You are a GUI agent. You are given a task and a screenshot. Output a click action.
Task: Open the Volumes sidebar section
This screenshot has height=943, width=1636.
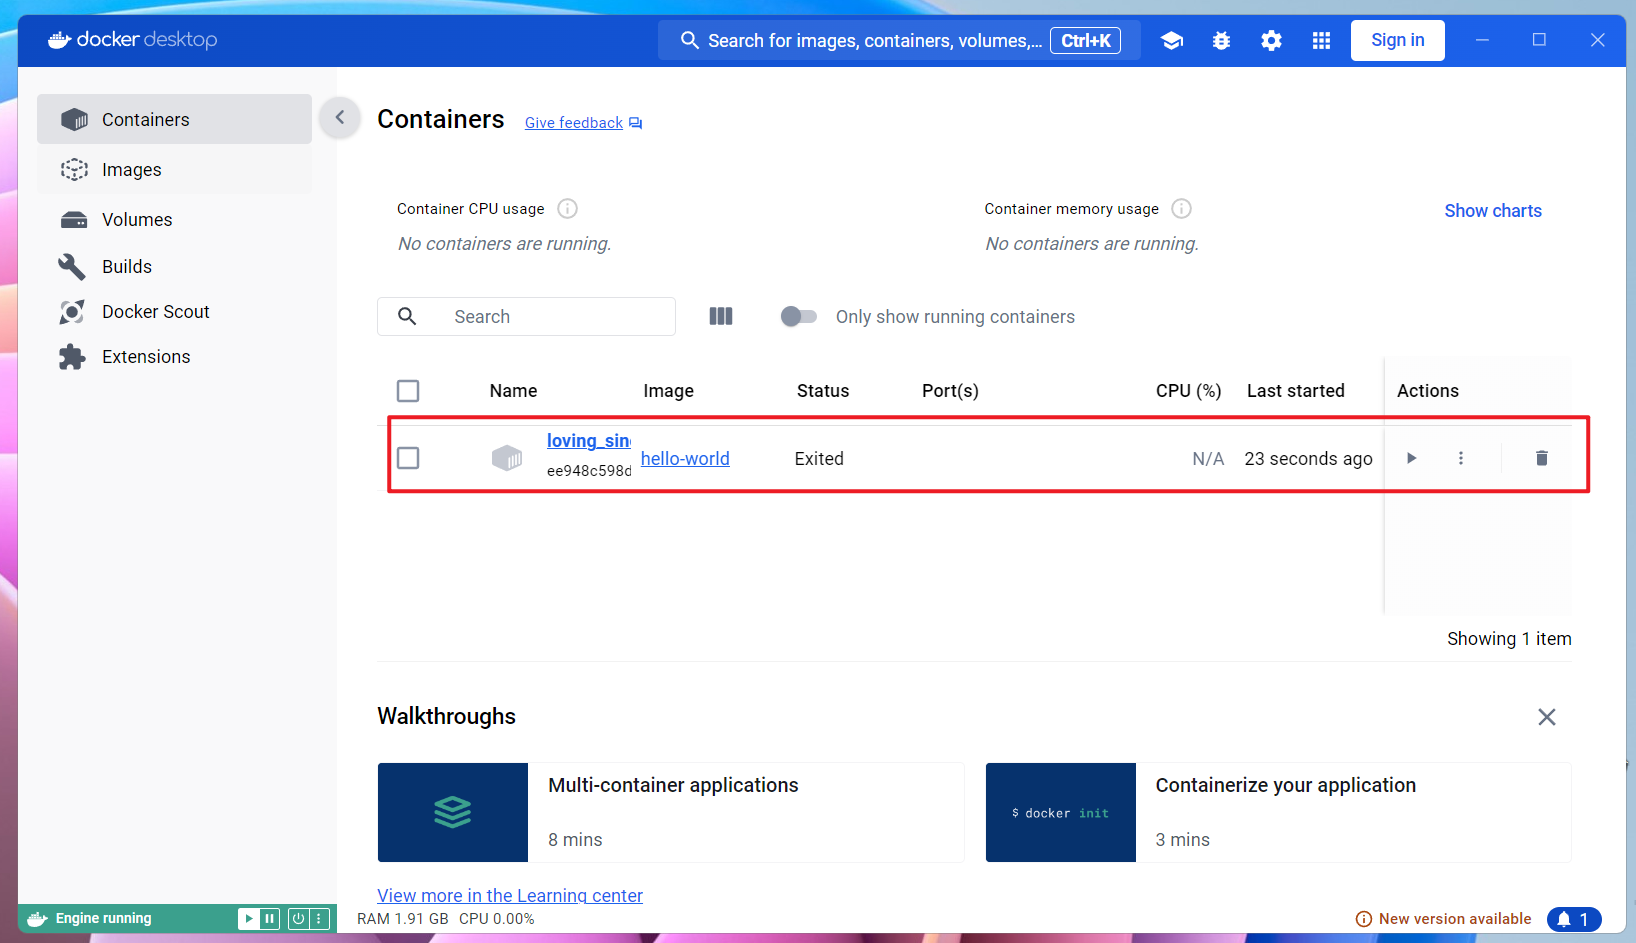click(174, 219)
